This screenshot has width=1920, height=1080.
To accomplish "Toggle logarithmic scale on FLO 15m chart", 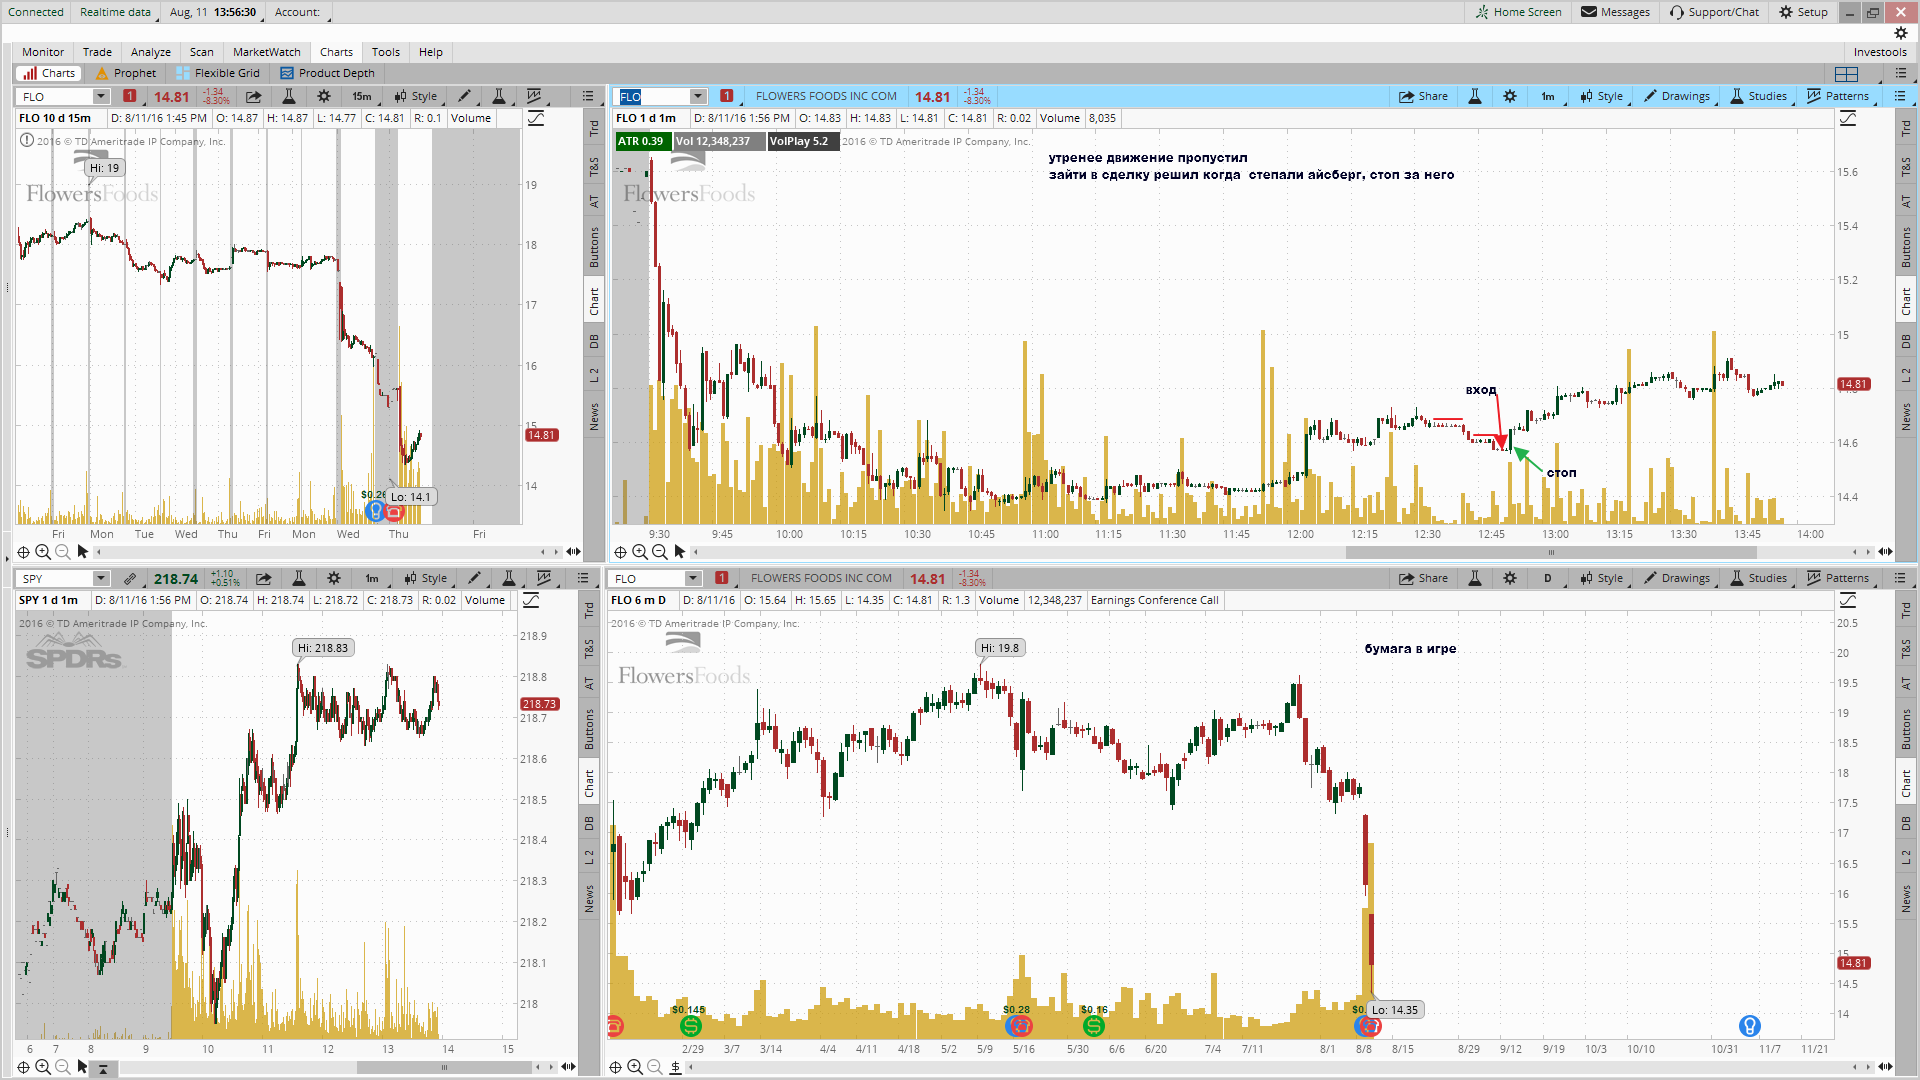I will 536,119.
